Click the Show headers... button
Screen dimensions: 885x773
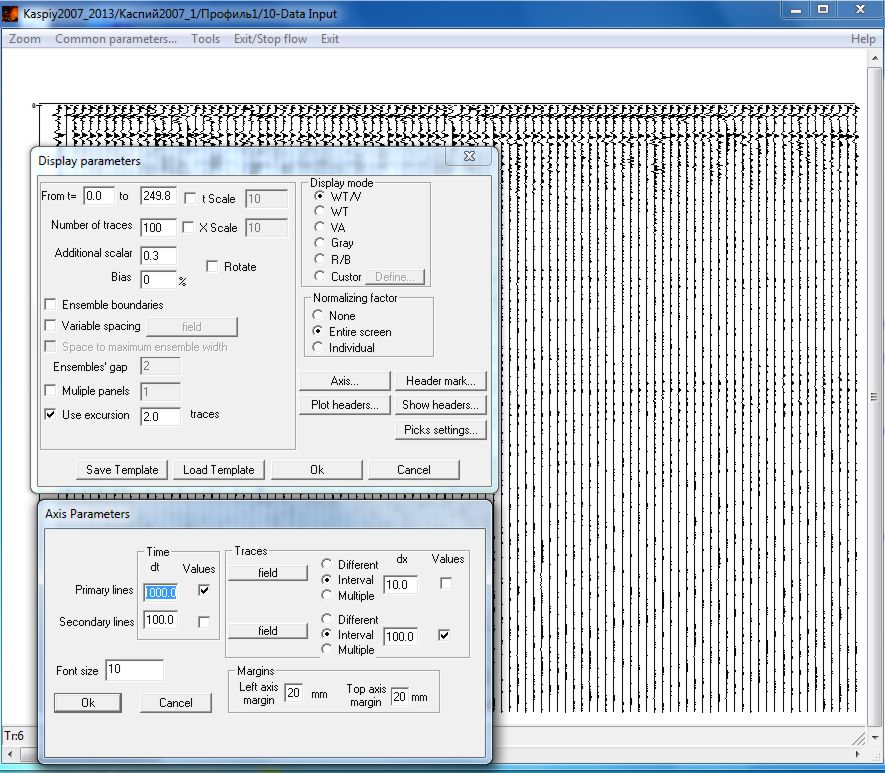tap(440, 405)
